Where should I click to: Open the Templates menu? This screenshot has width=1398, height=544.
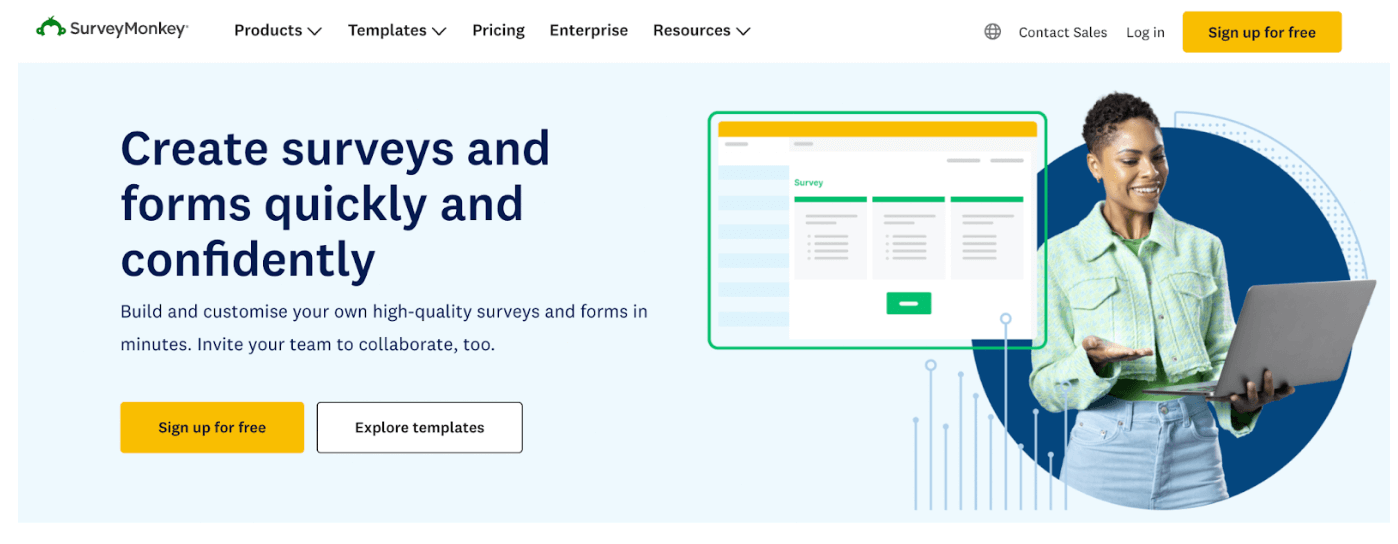387,31
